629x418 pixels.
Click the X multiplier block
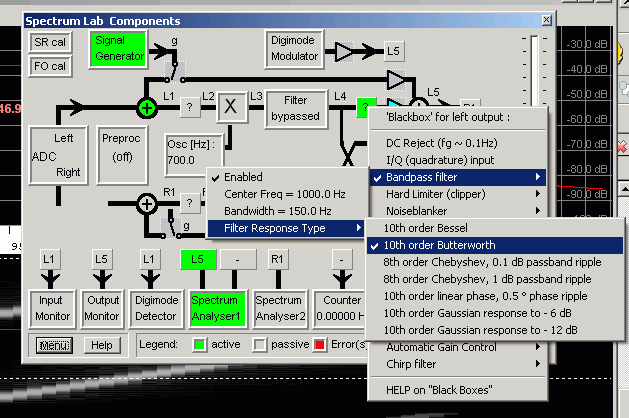(231, 107)
